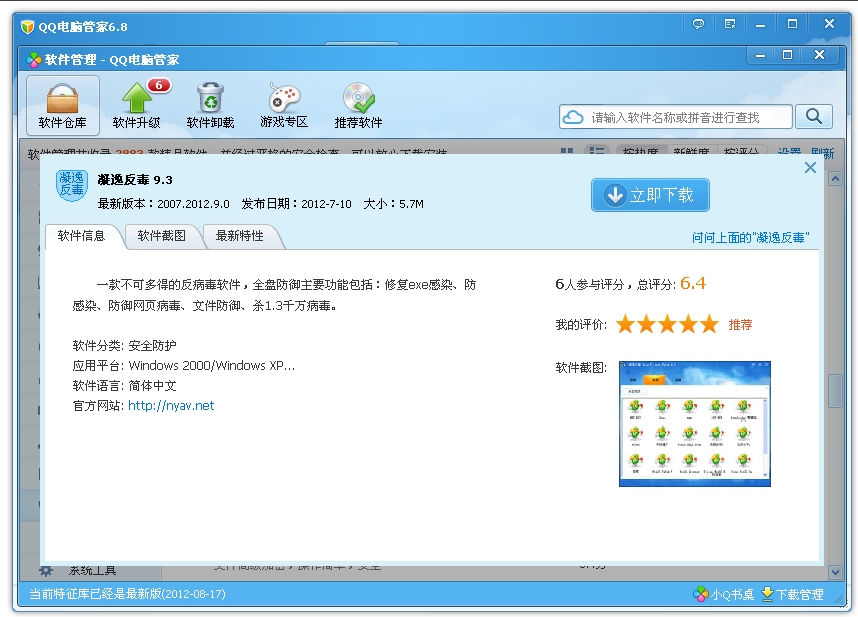Click the third rating star
The width and height of the screenshot is (858, 617).
[x=668, y=324]
